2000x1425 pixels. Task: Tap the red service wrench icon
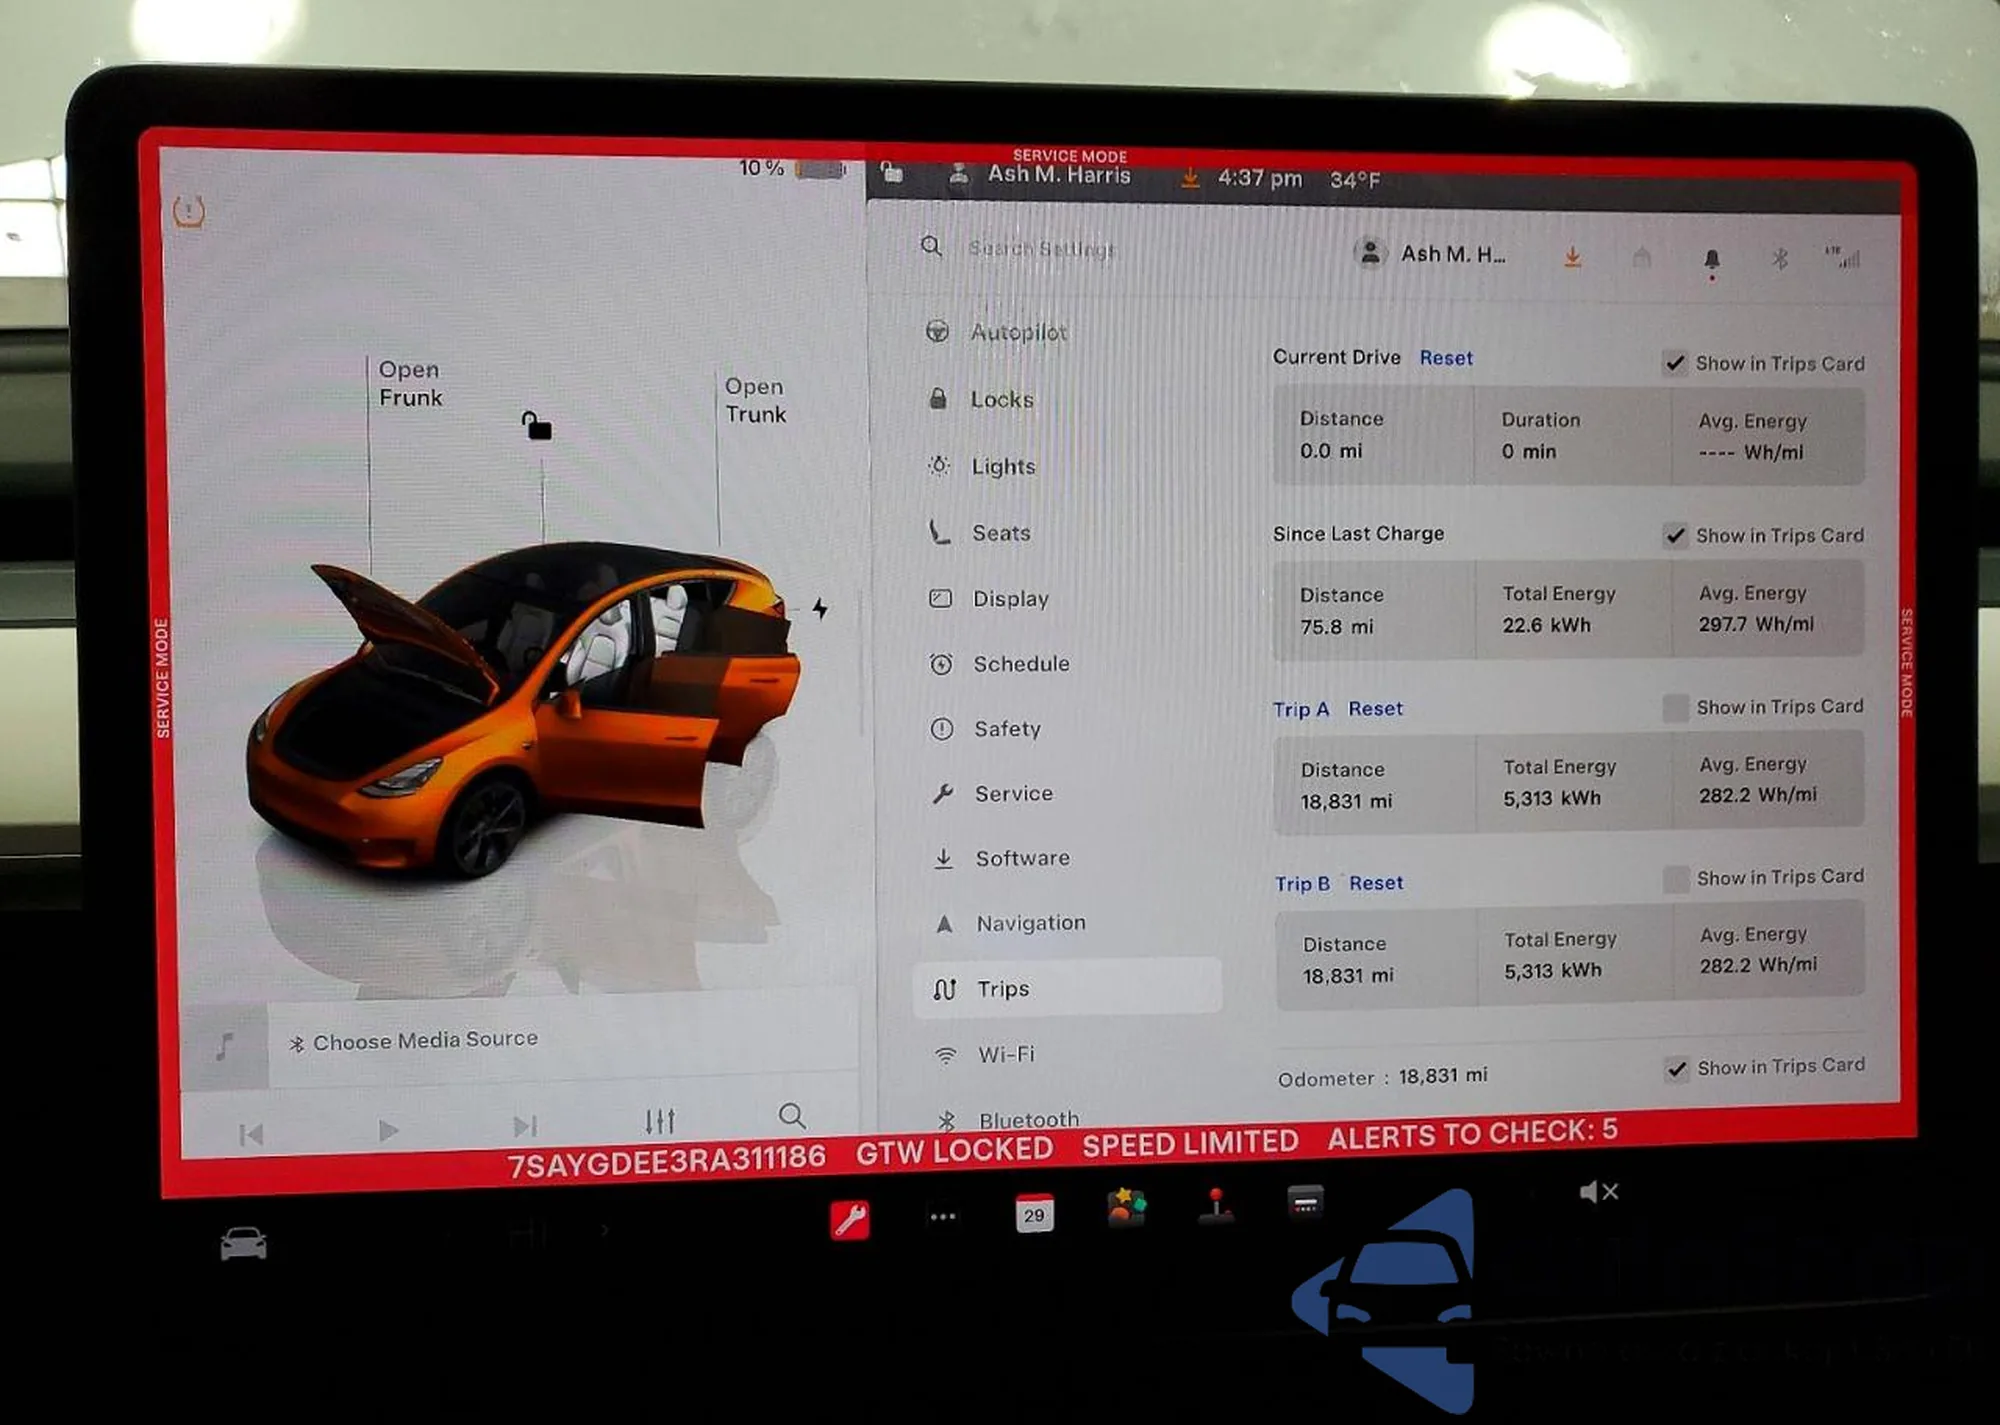click(x=850, y=1219)
